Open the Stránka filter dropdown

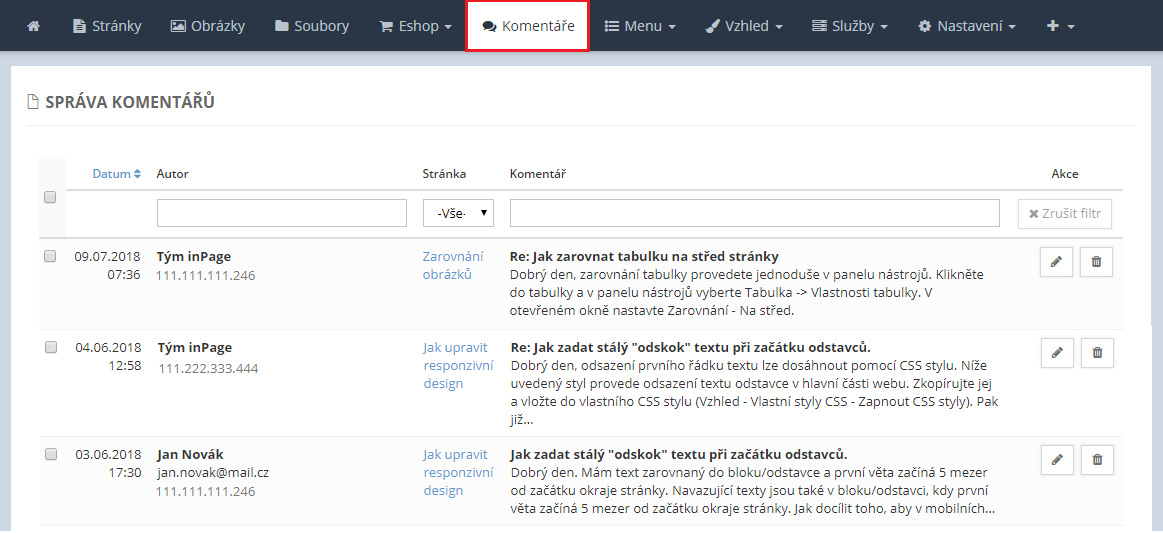(x=458, y=213)
